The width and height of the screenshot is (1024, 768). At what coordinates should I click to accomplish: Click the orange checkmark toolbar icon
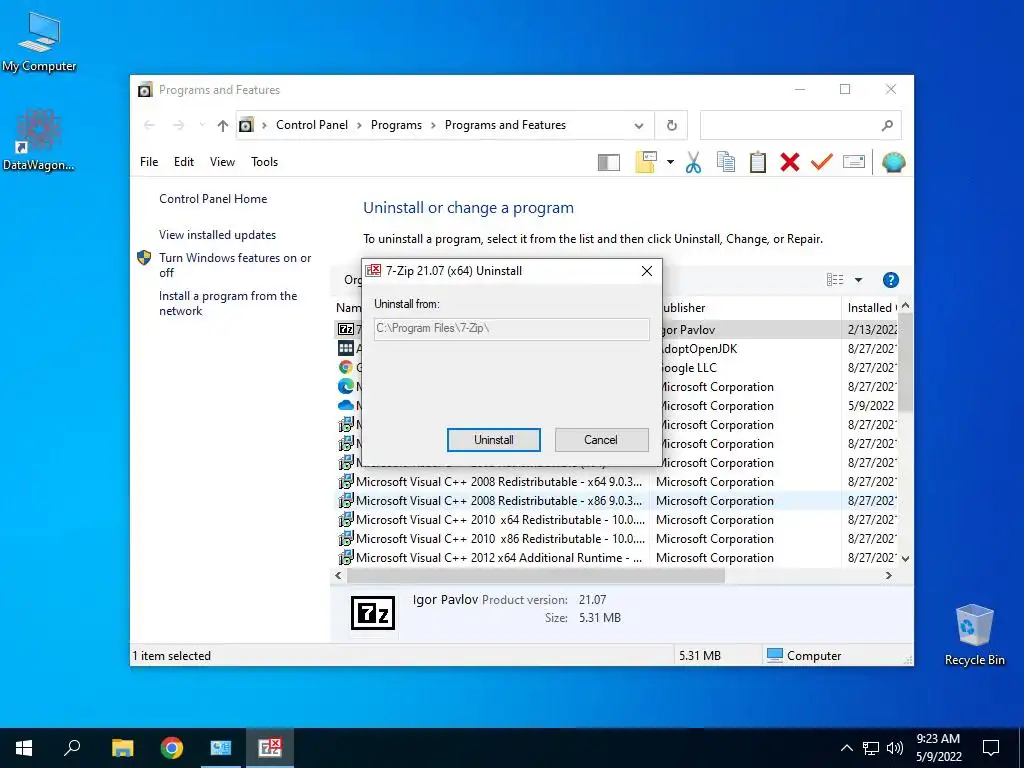[822, 161]
